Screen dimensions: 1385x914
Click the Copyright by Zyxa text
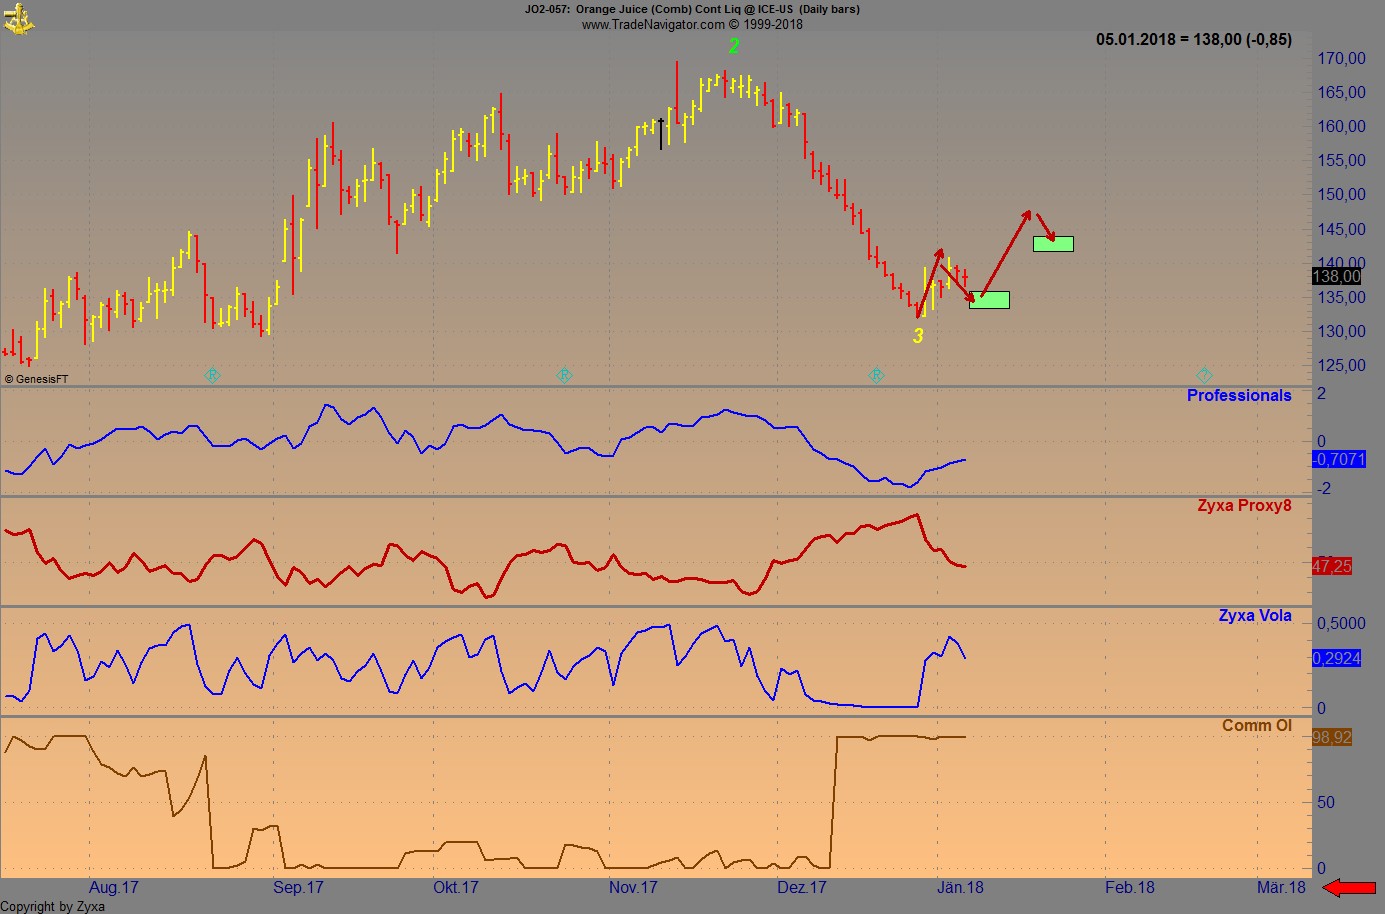point(52,906)
